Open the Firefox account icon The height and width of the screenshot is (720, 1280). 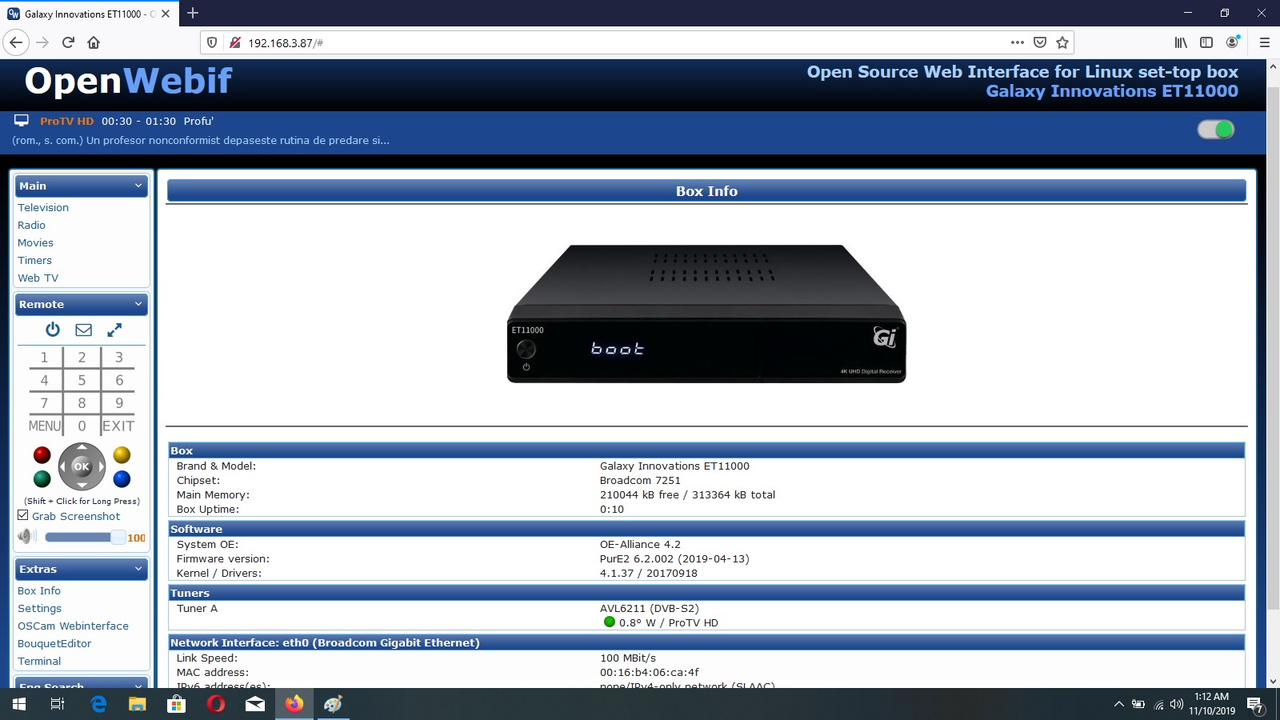tap(1233, 43)
